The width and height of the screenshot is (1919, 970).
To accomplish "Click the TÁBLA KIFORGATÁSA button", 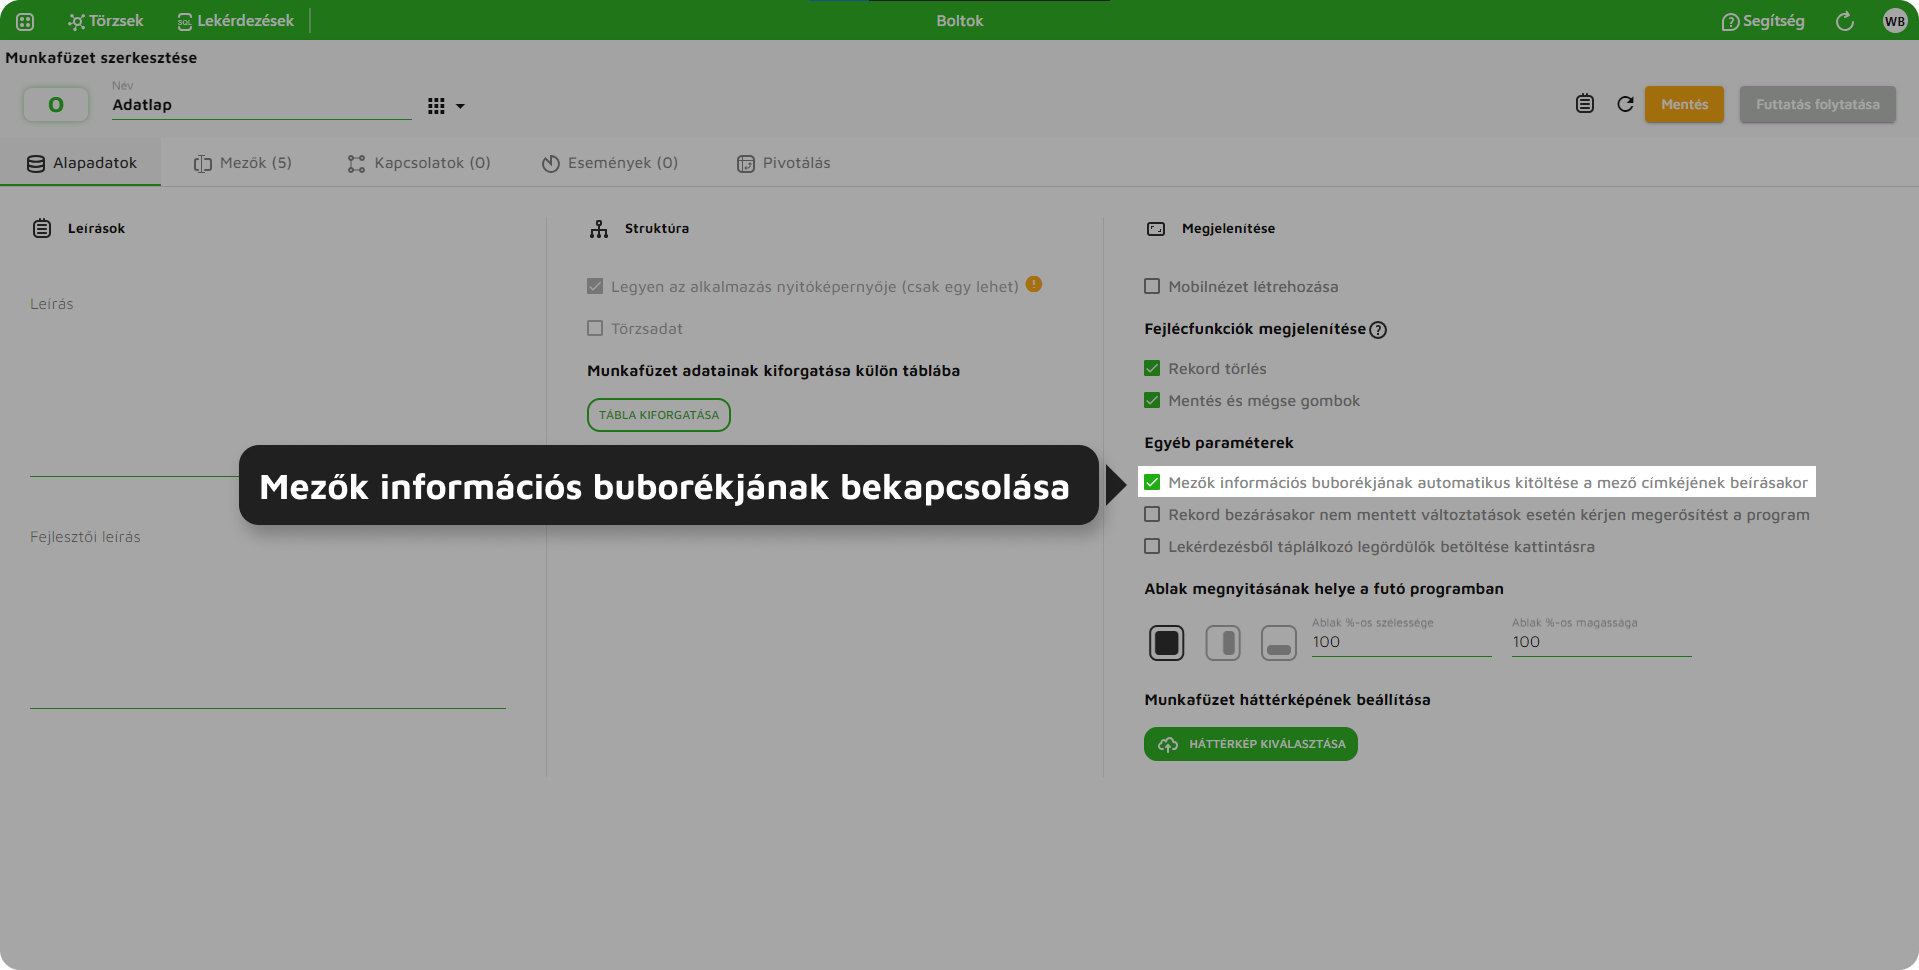I will point(659,415).
